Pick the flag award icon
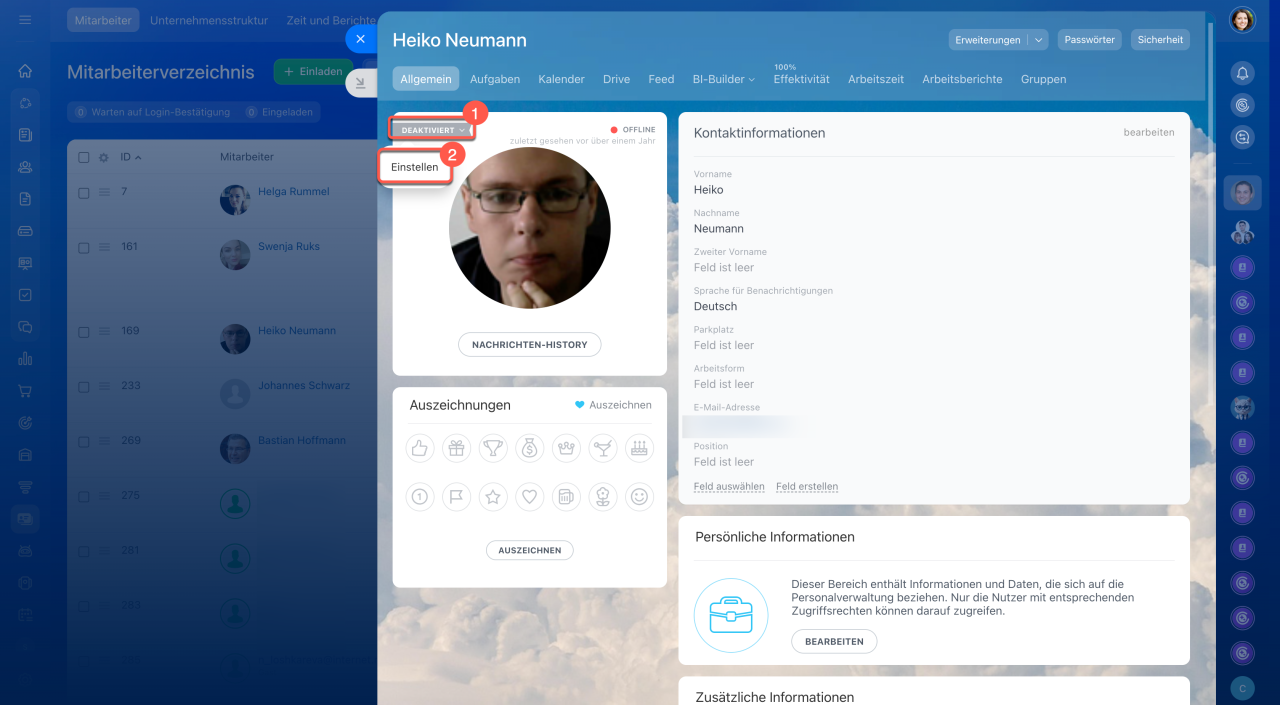The image size is (1280, 705). click(456, 496)
